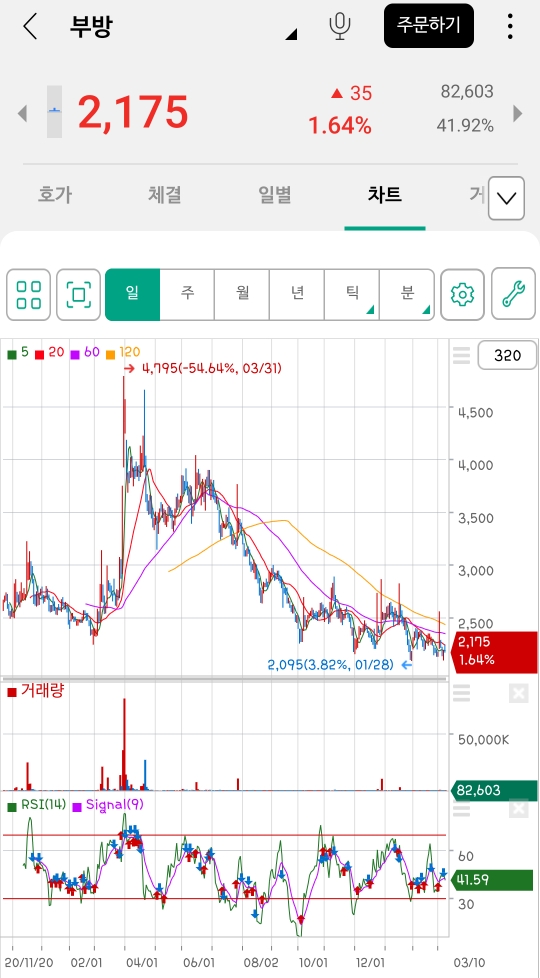Screen dimensions: 540x978
Task: Tap the red 20-day MA legend
Action: [x=49, y=352]
